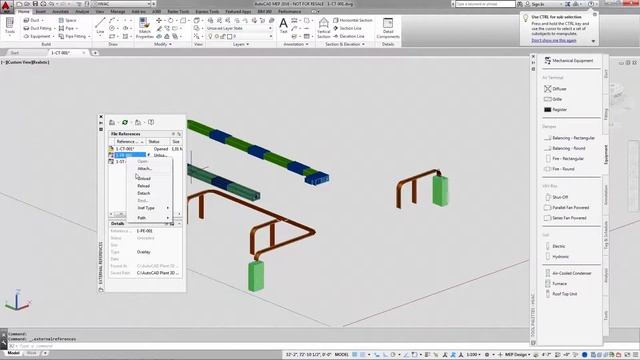Select the Line drawing tool

pyautogui.click(x=100, y=25)
